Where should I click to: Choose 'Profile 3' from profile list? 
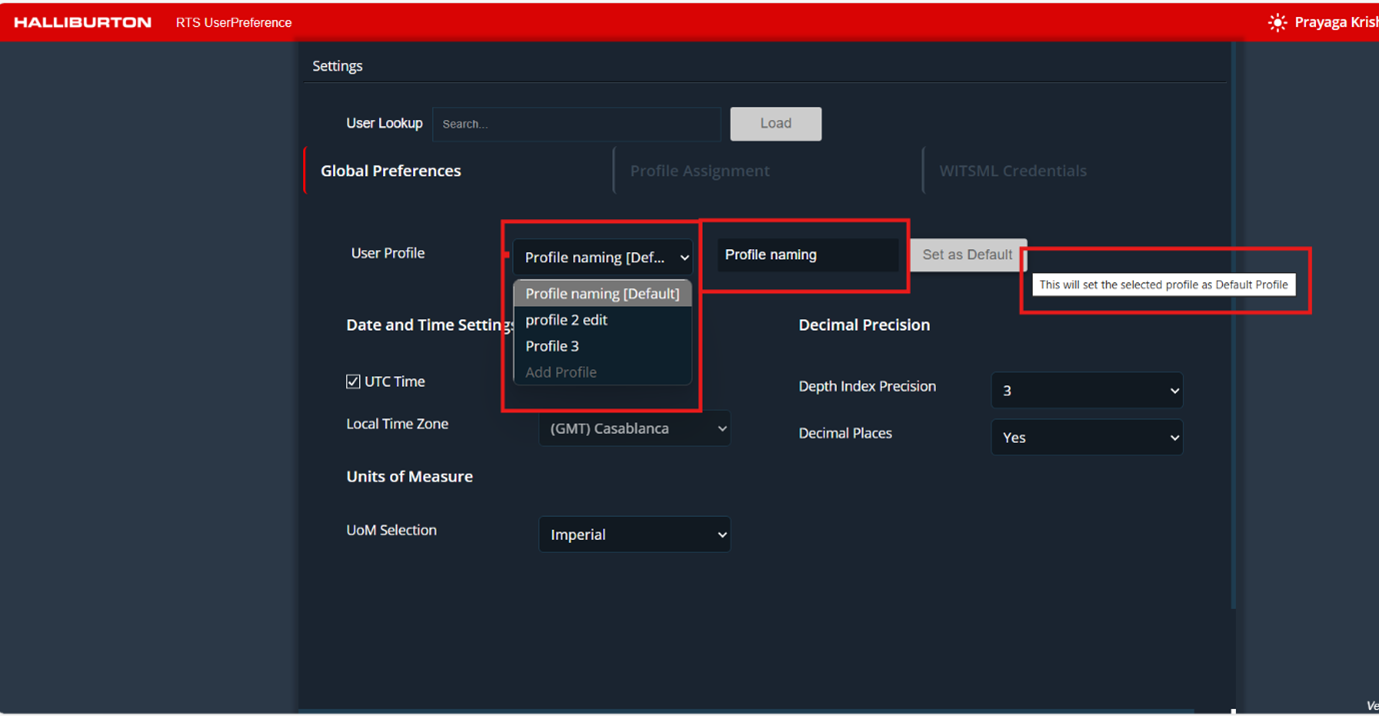pos(553,346)
